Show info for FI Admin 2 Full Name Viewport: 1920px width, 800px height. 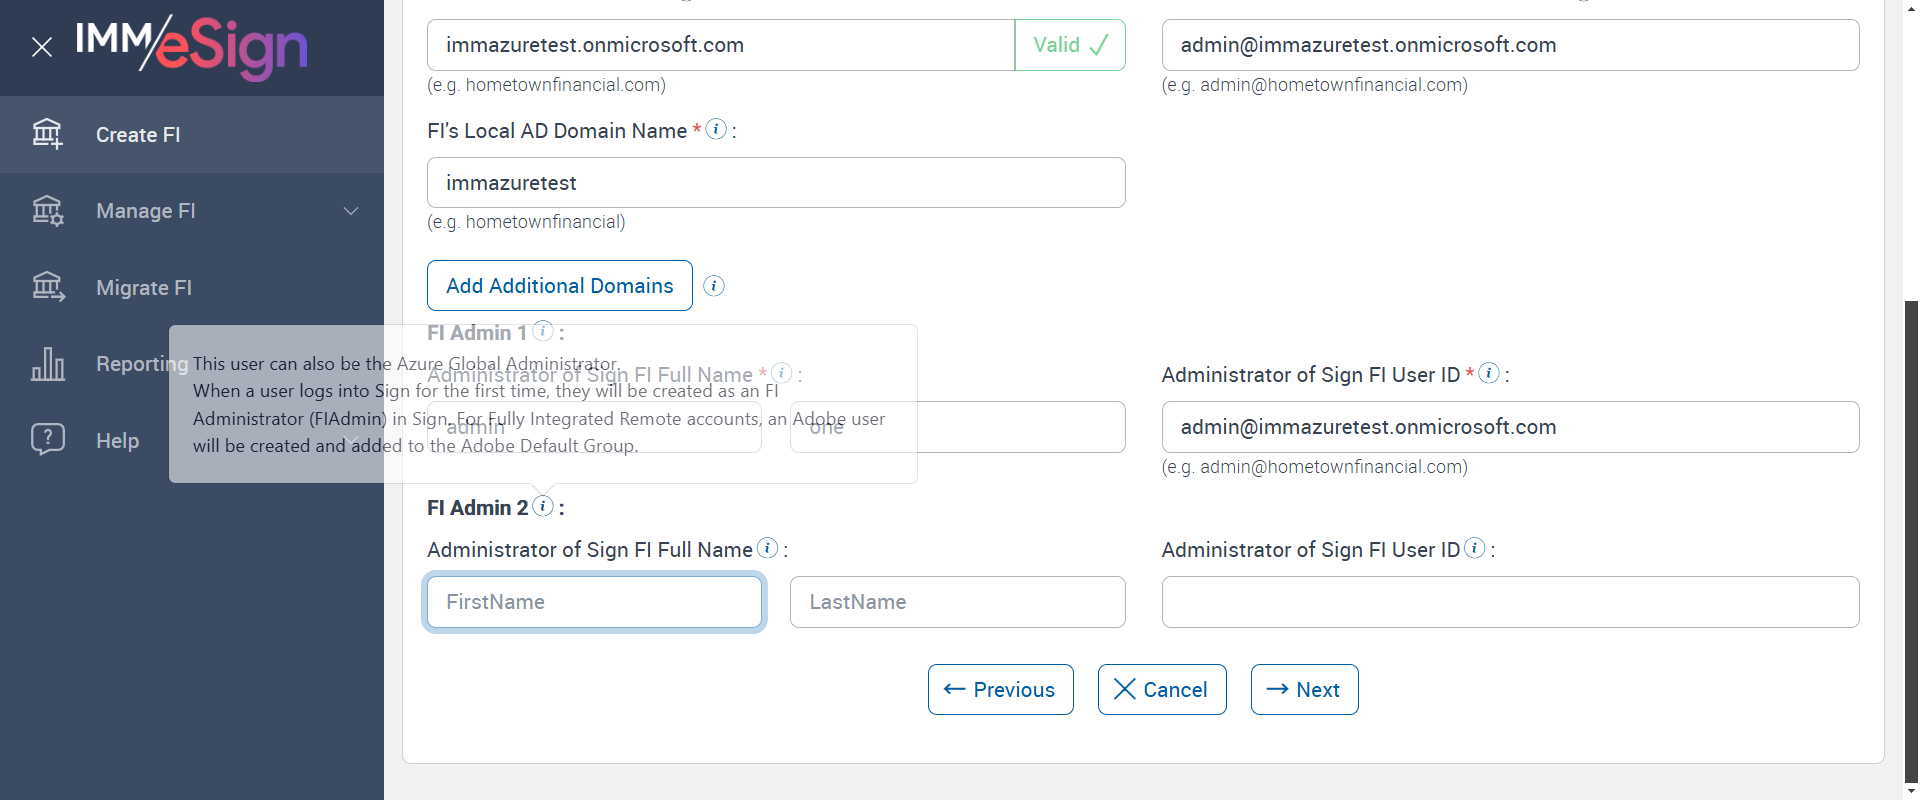767,548
